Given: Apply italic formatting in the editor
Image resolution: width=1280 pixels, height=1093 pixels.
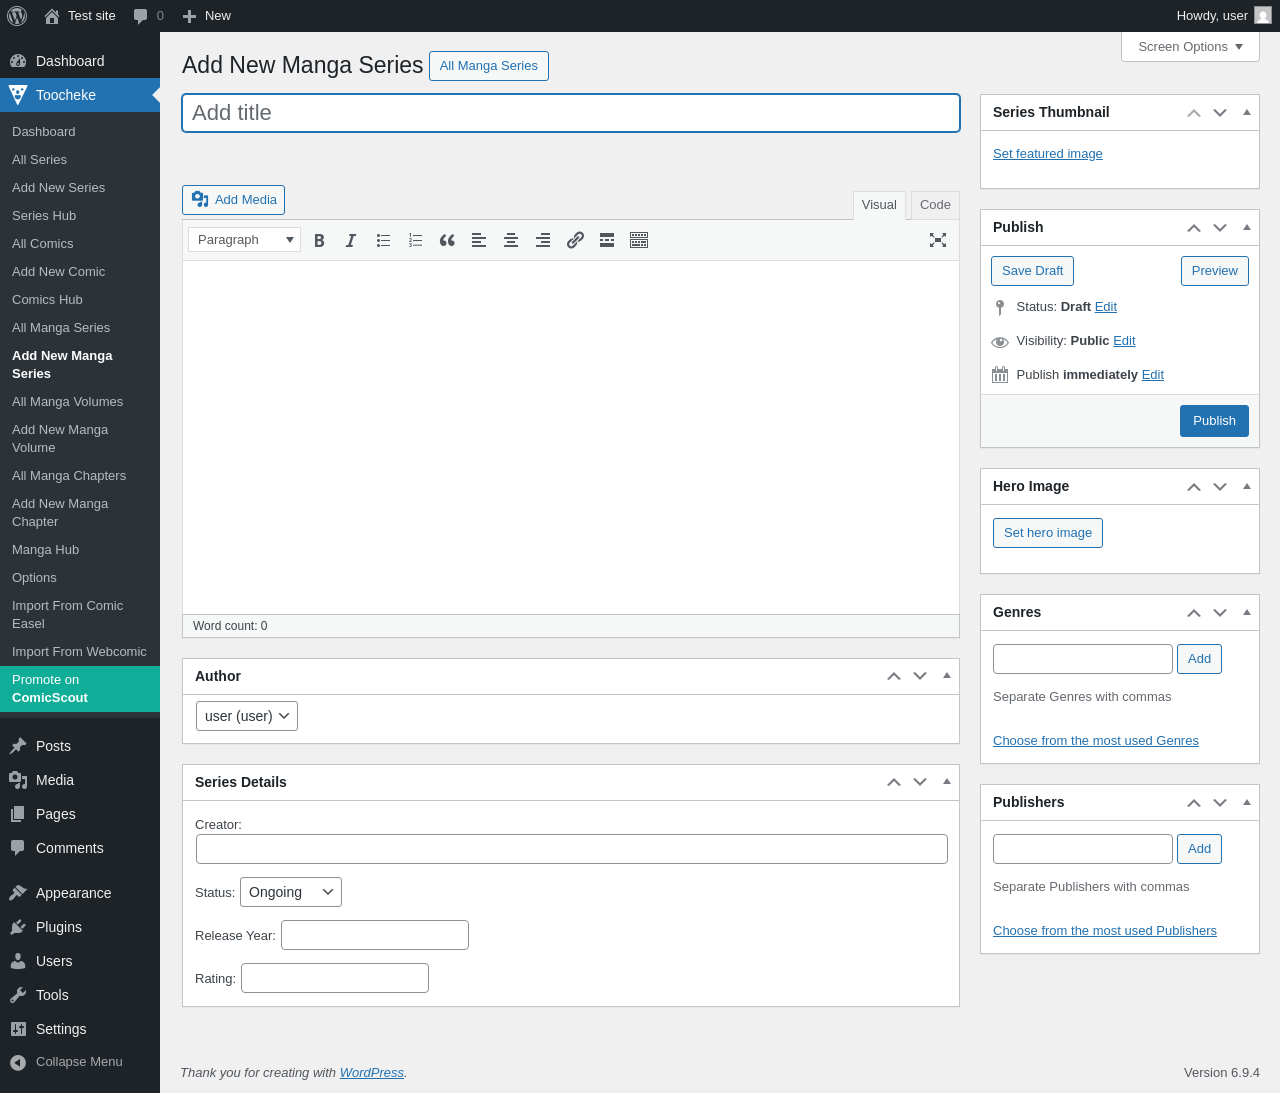Looking at the screenshot, I should pos(351,240).
